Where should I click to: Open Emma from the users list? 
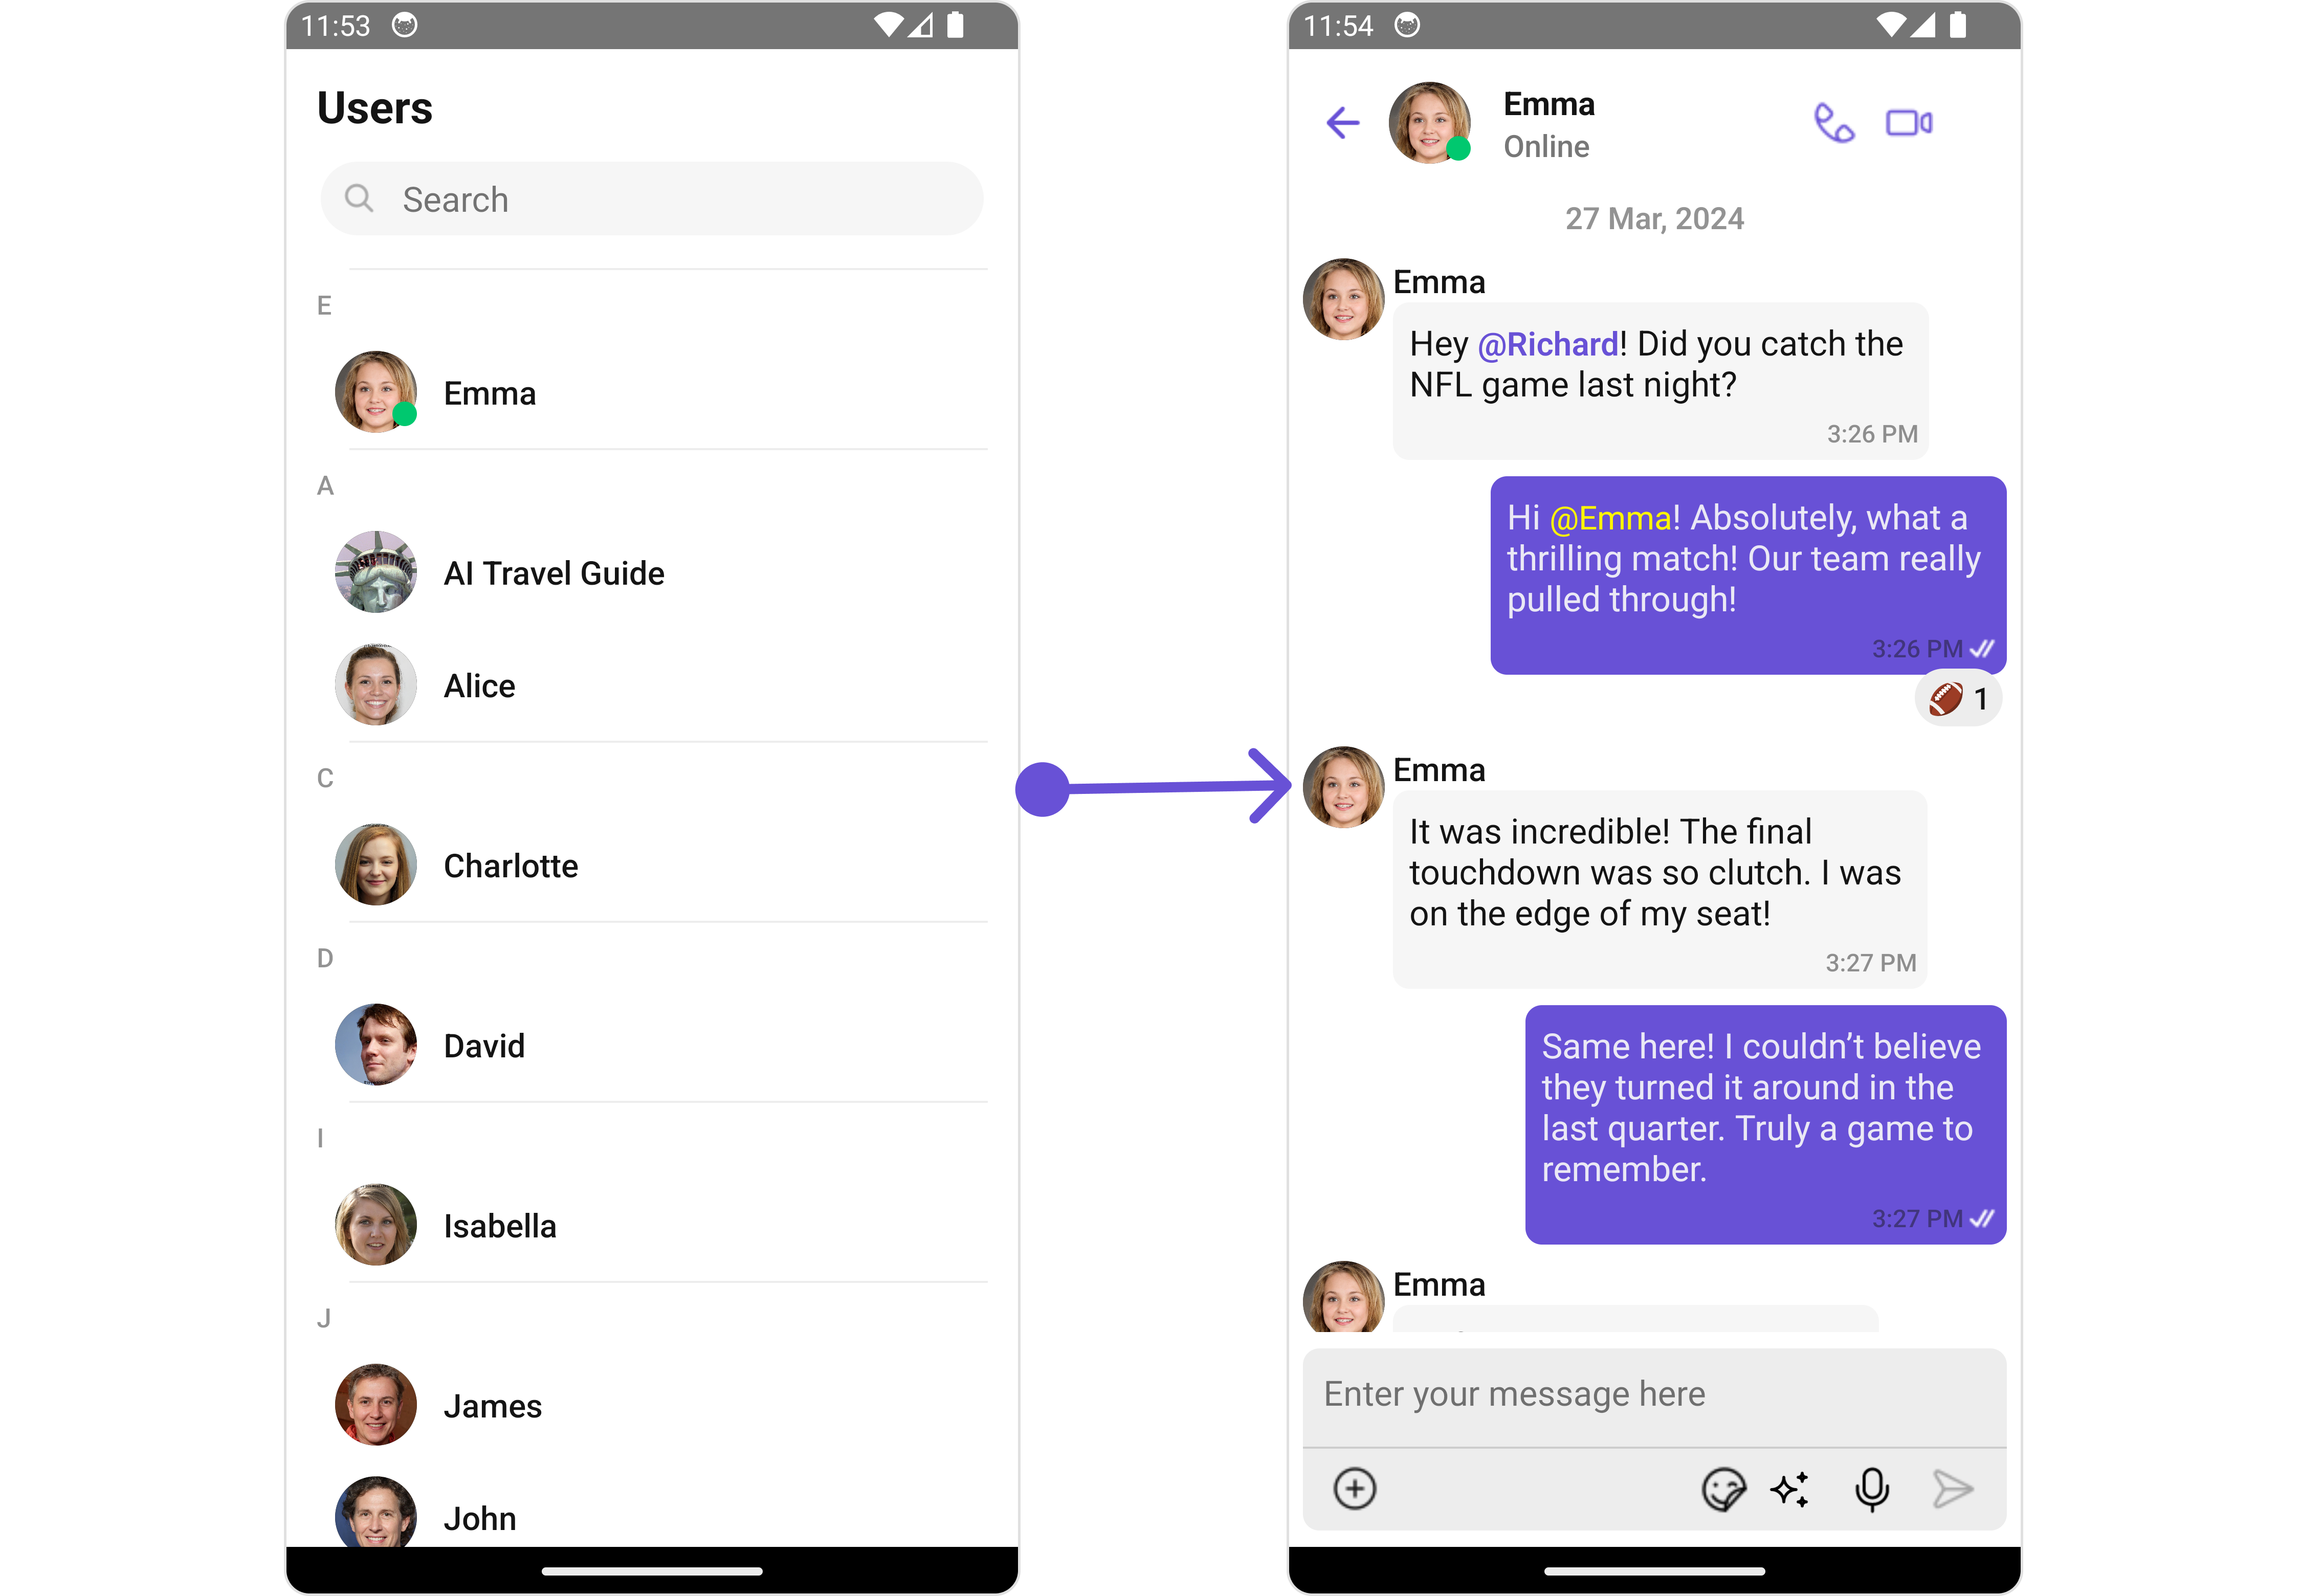(x=490, y=393)
